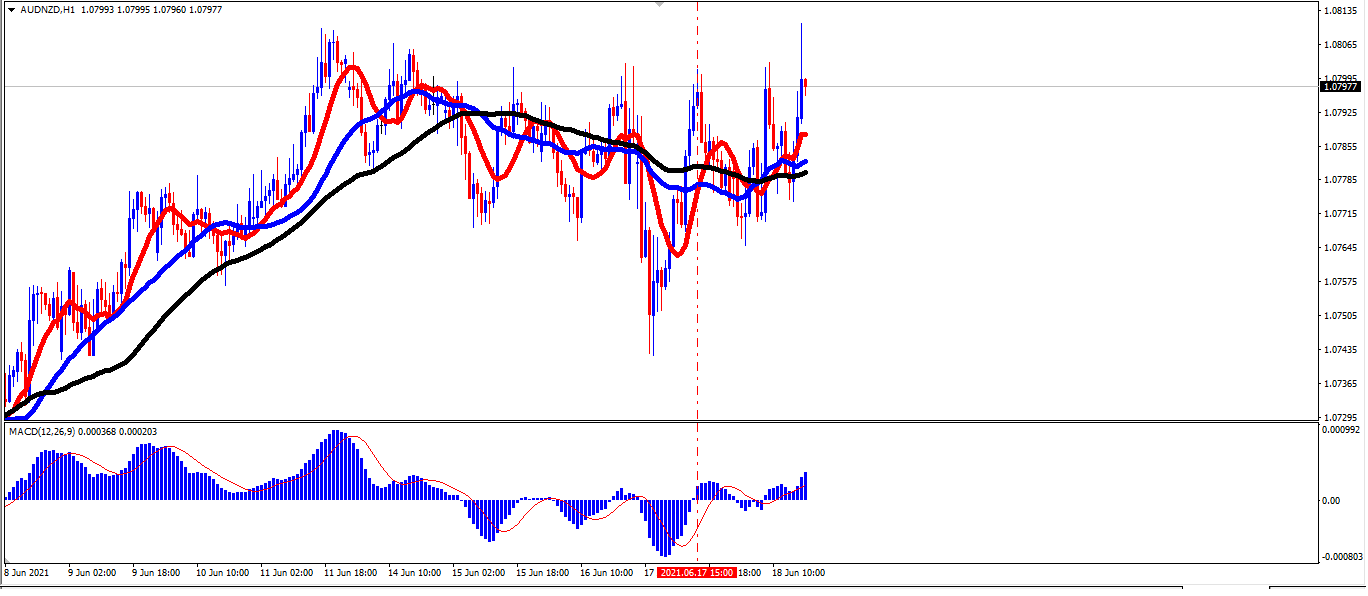Image resolution: width=1368 pixels, height=596 pixels.
Task: Click close value 1.07977 in chart header
Action: [206, 10]
